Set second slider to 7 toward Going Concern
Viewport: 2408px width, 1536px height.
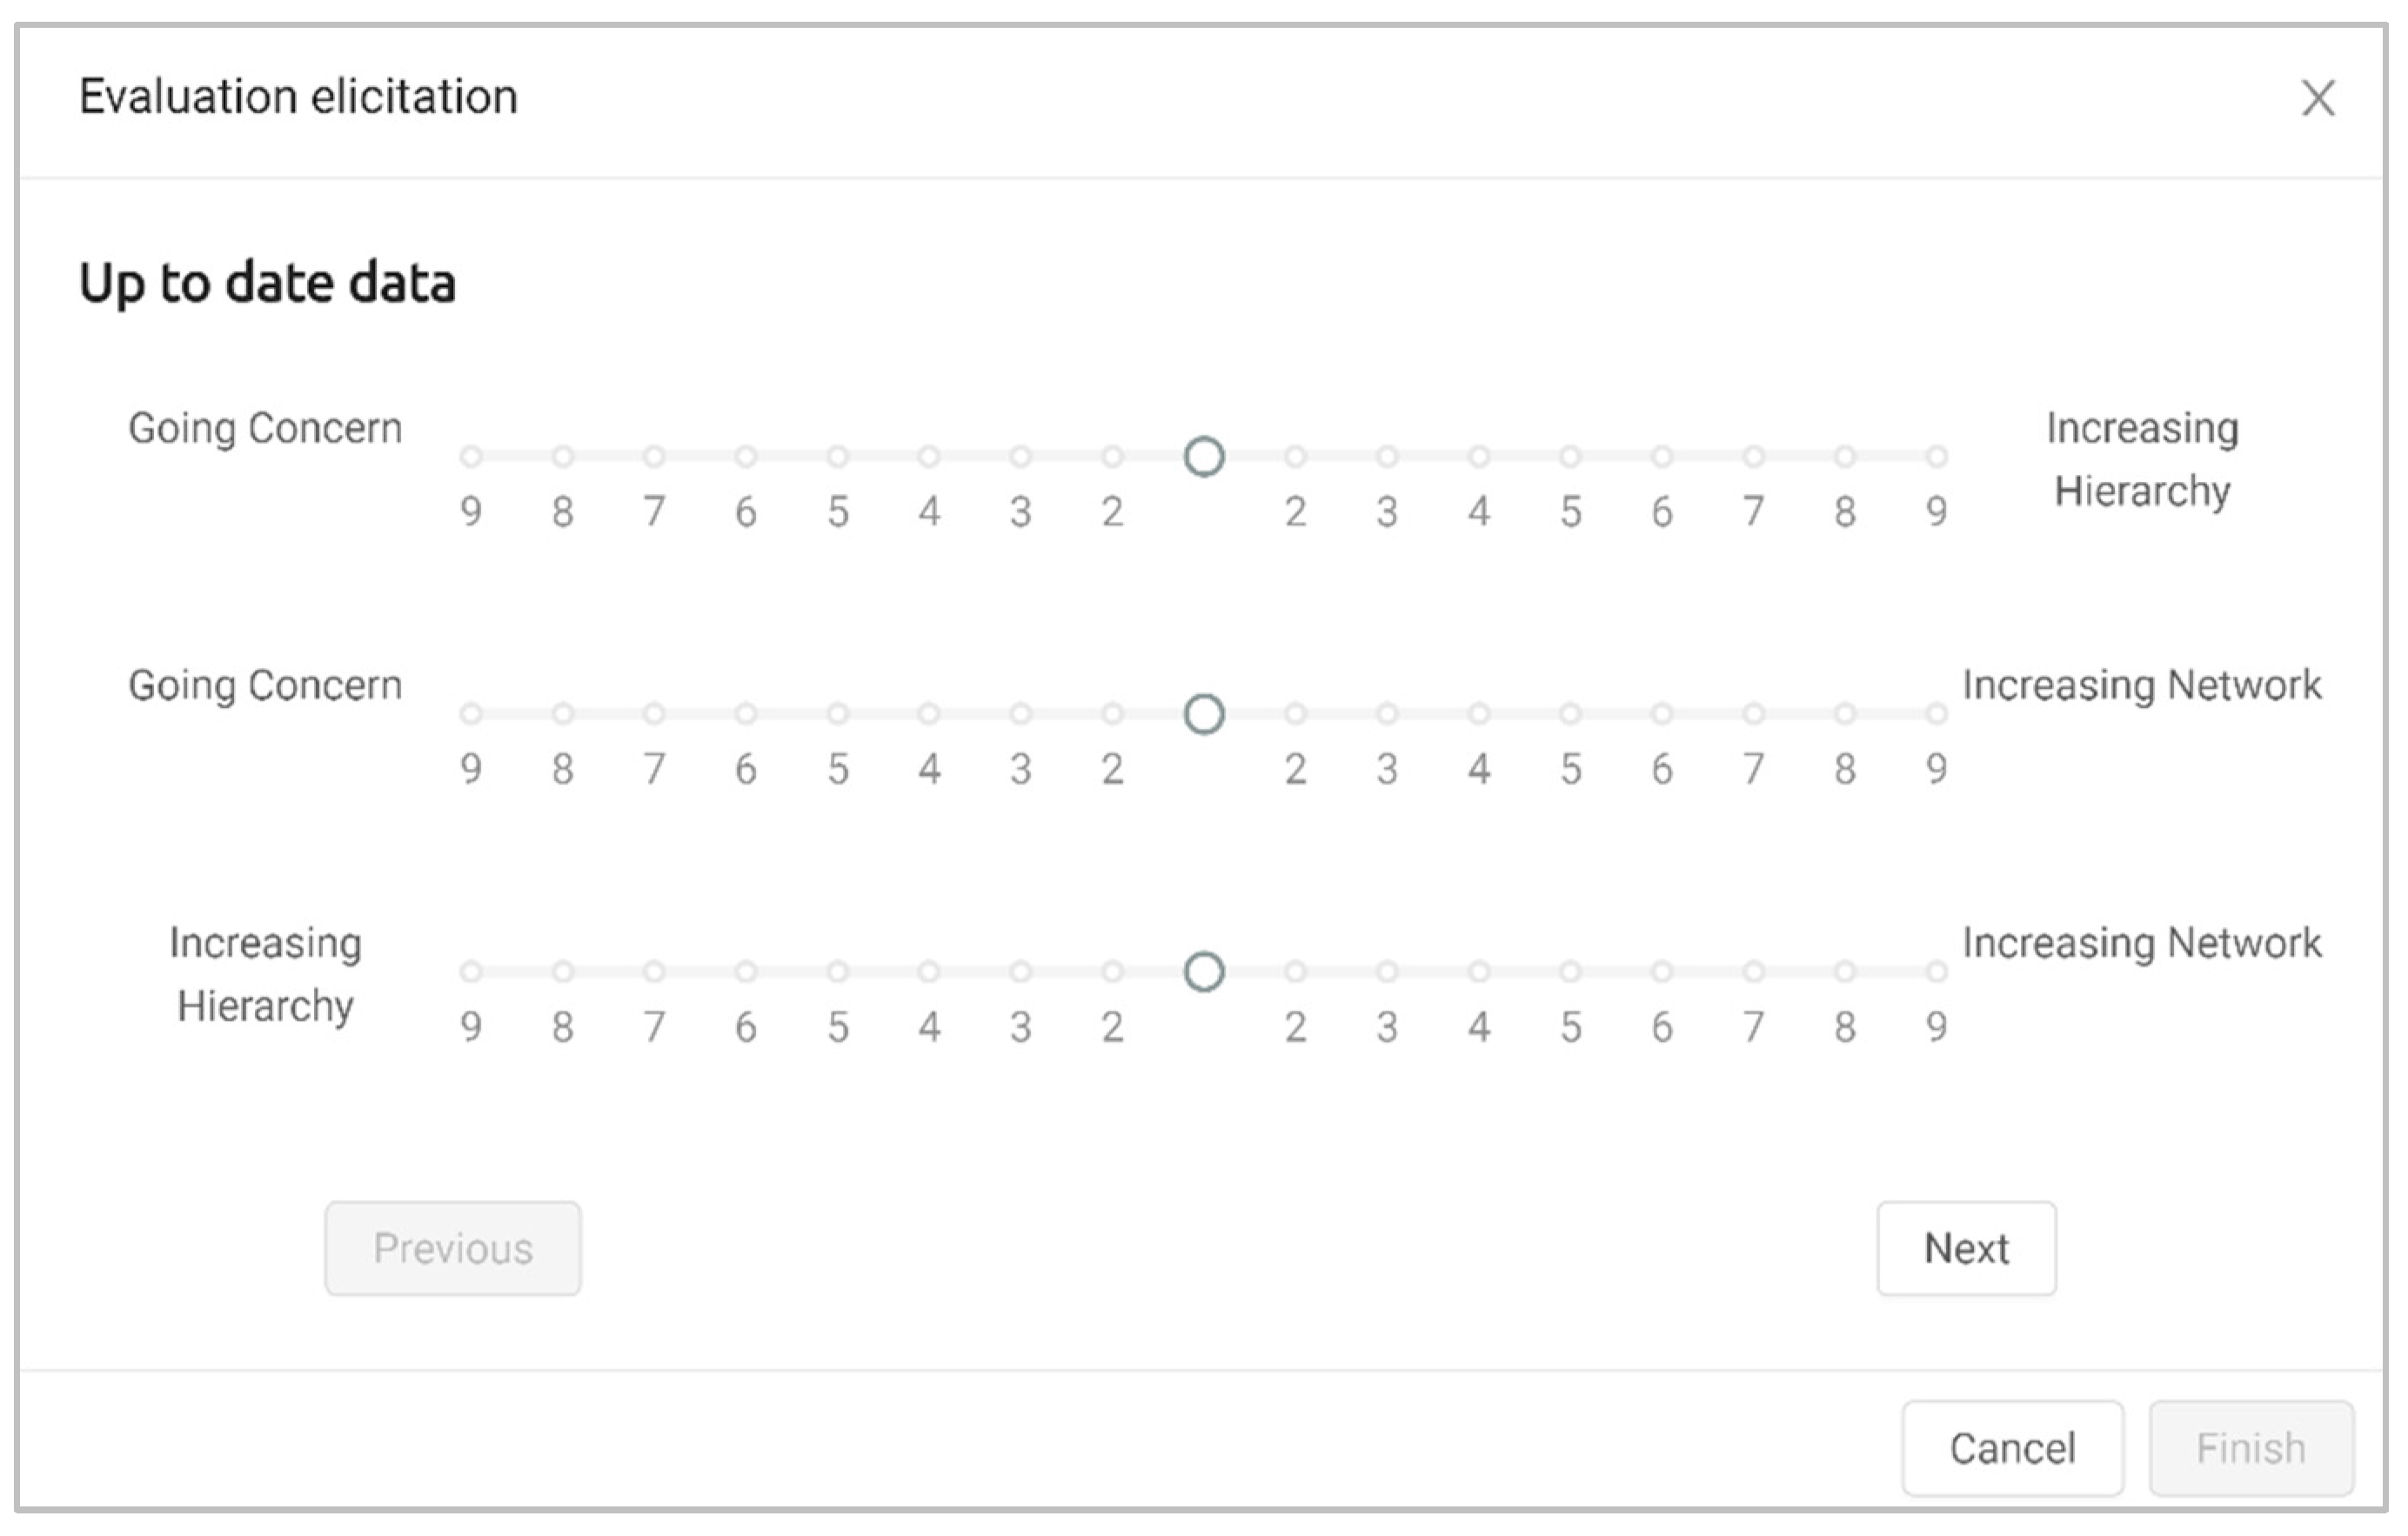tap(654, 714)
